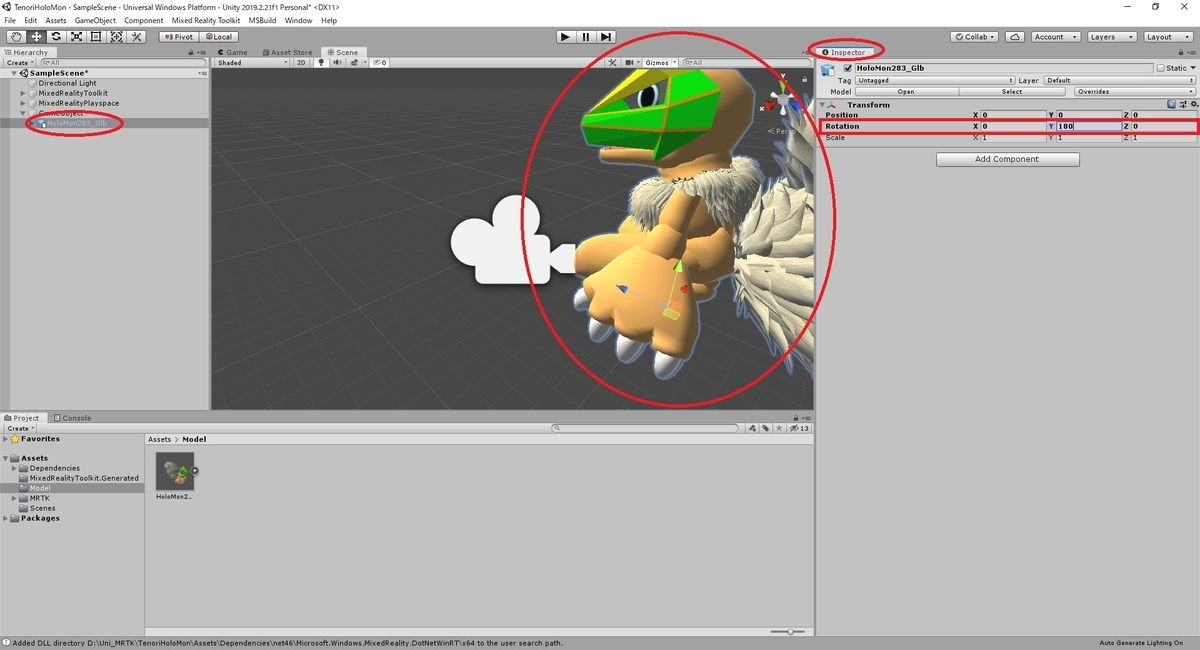
Task: Toggle Pivot/Center handle position
Action: [179, 37]
